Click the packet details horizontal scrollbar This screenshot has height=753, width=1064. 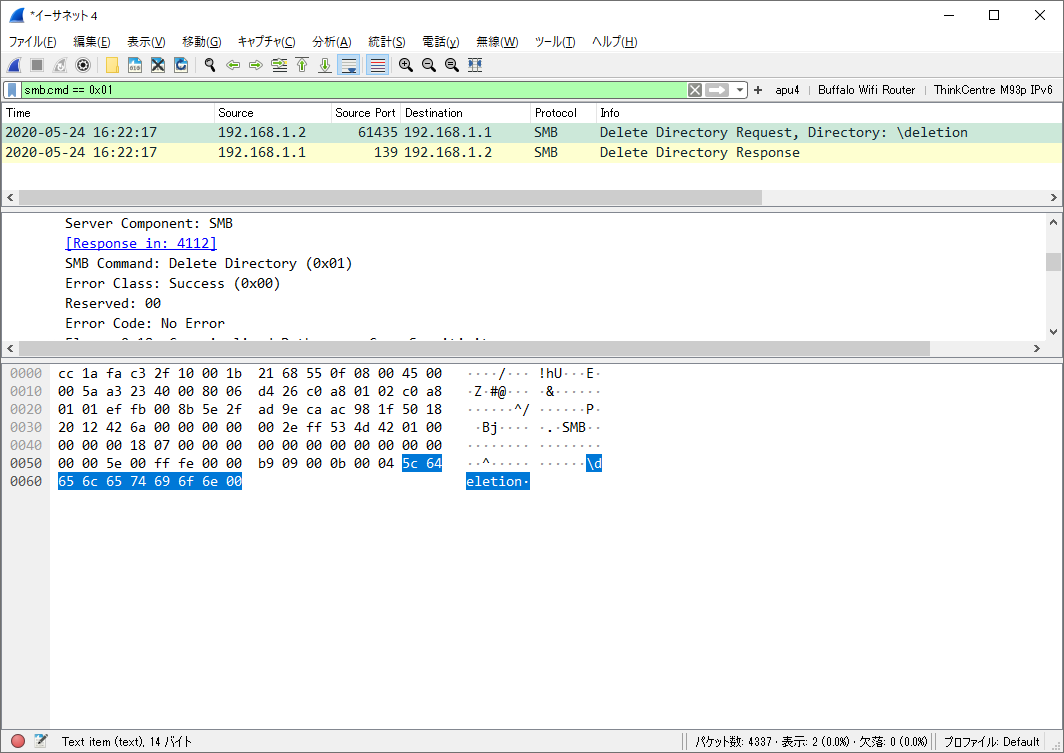click(x=474, y=348)
